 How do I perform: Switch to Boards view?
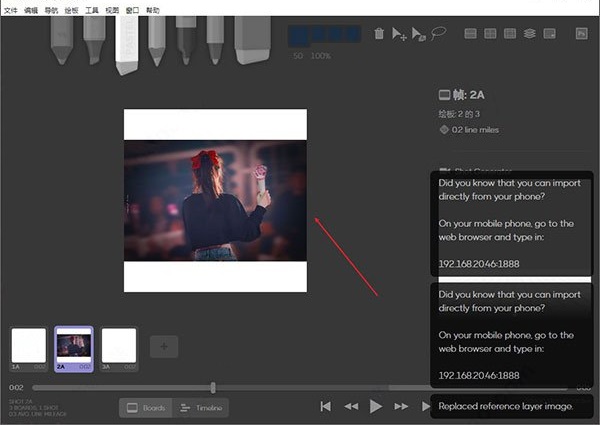point(145,407)
